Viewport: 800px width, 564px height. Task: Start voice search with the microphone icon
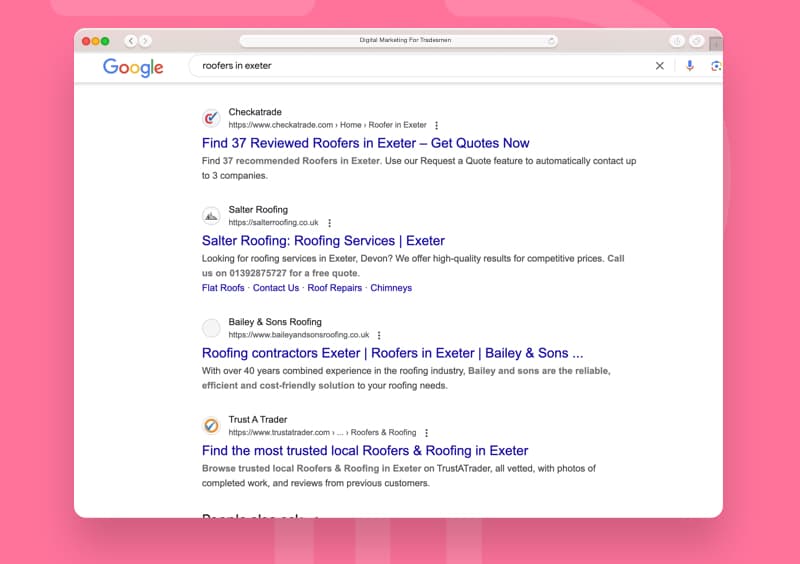pyautogui.click(x=690, y=66)
